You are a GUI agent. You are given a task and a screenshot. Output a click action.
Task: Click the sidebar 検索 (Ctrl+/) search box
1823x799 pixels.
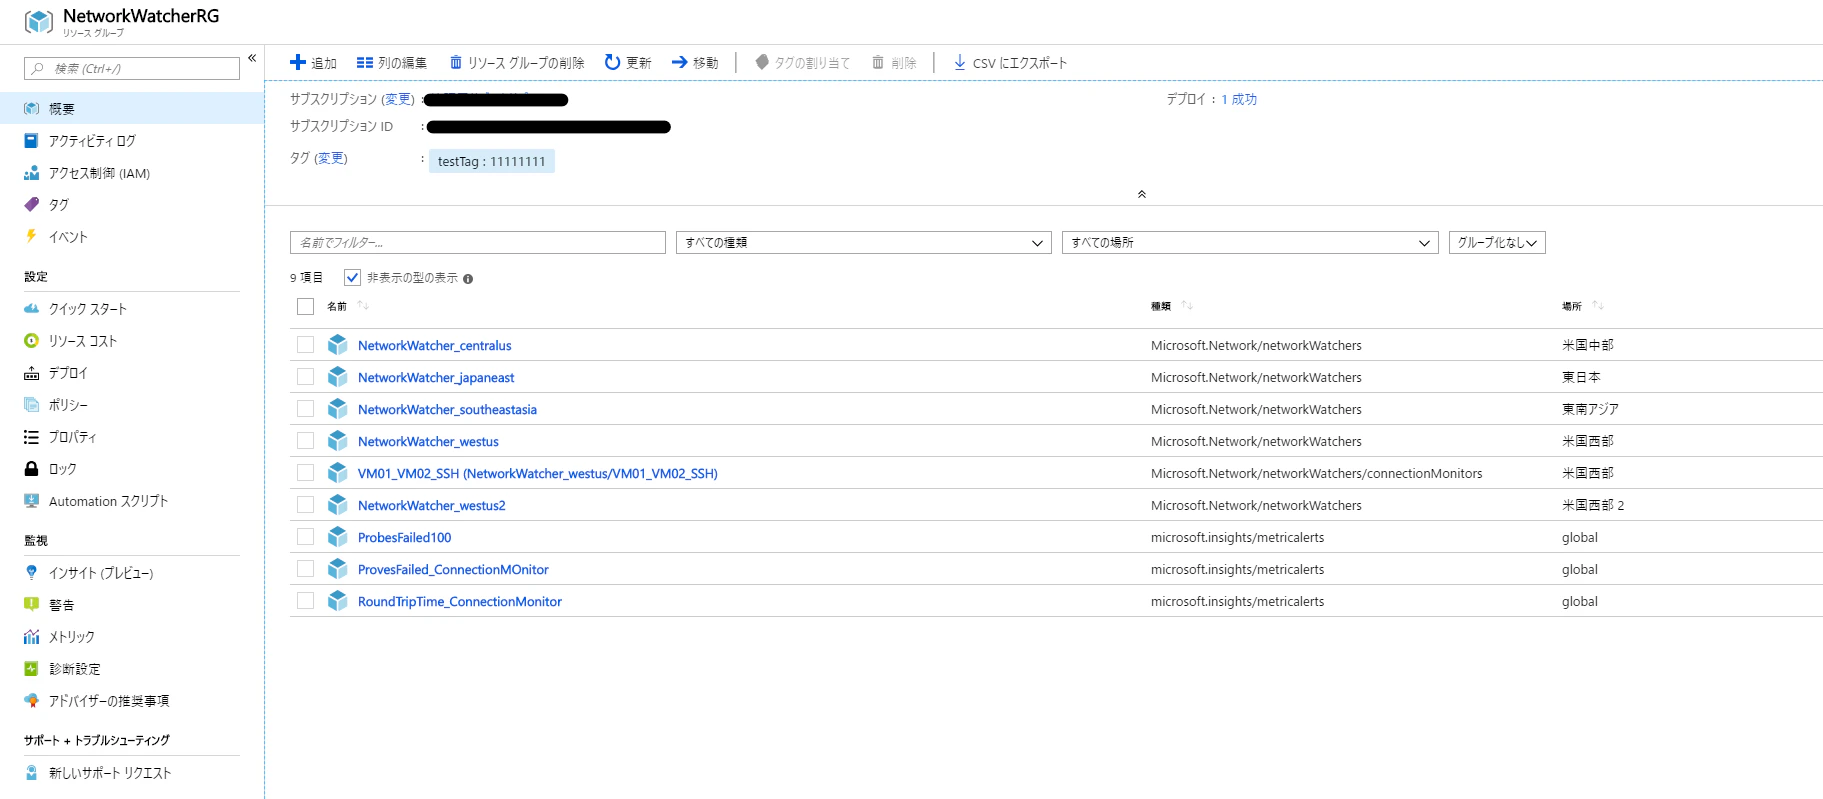(x=132, y=68)
